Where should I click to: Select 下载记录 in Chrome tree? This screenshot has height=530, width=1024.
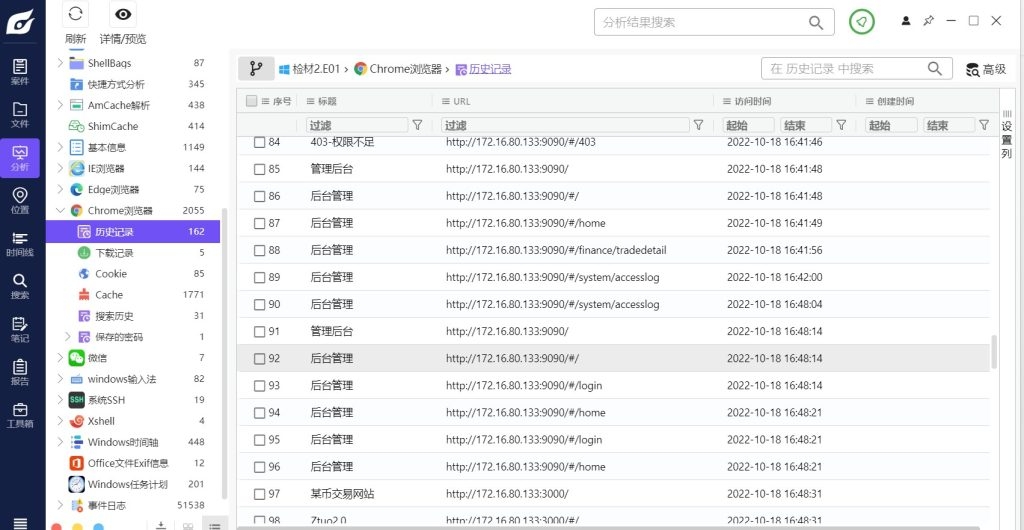[113, 253]
